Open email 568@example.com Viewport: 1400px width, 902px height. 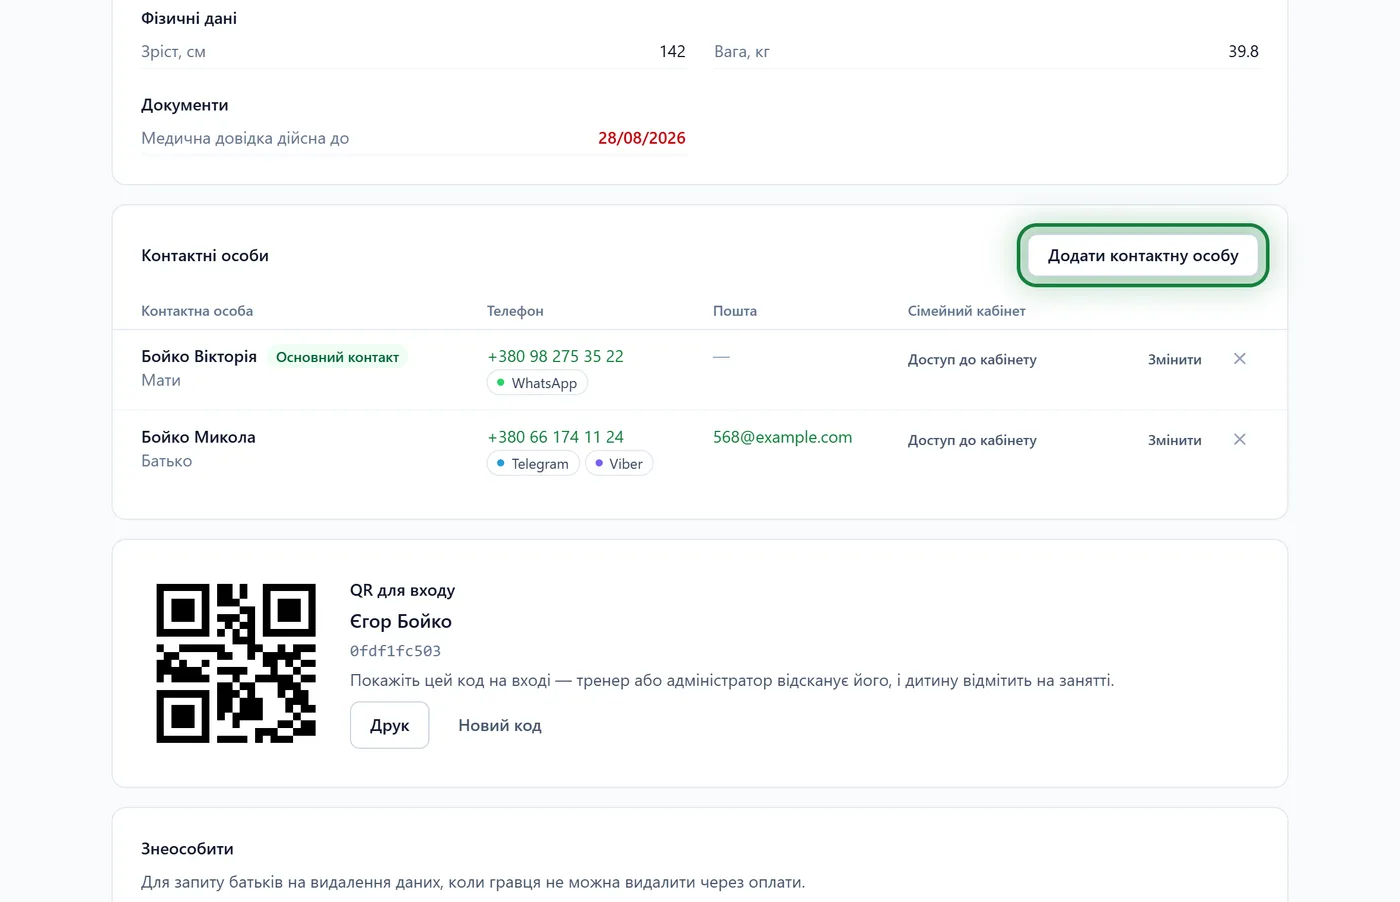click(782, 437)
